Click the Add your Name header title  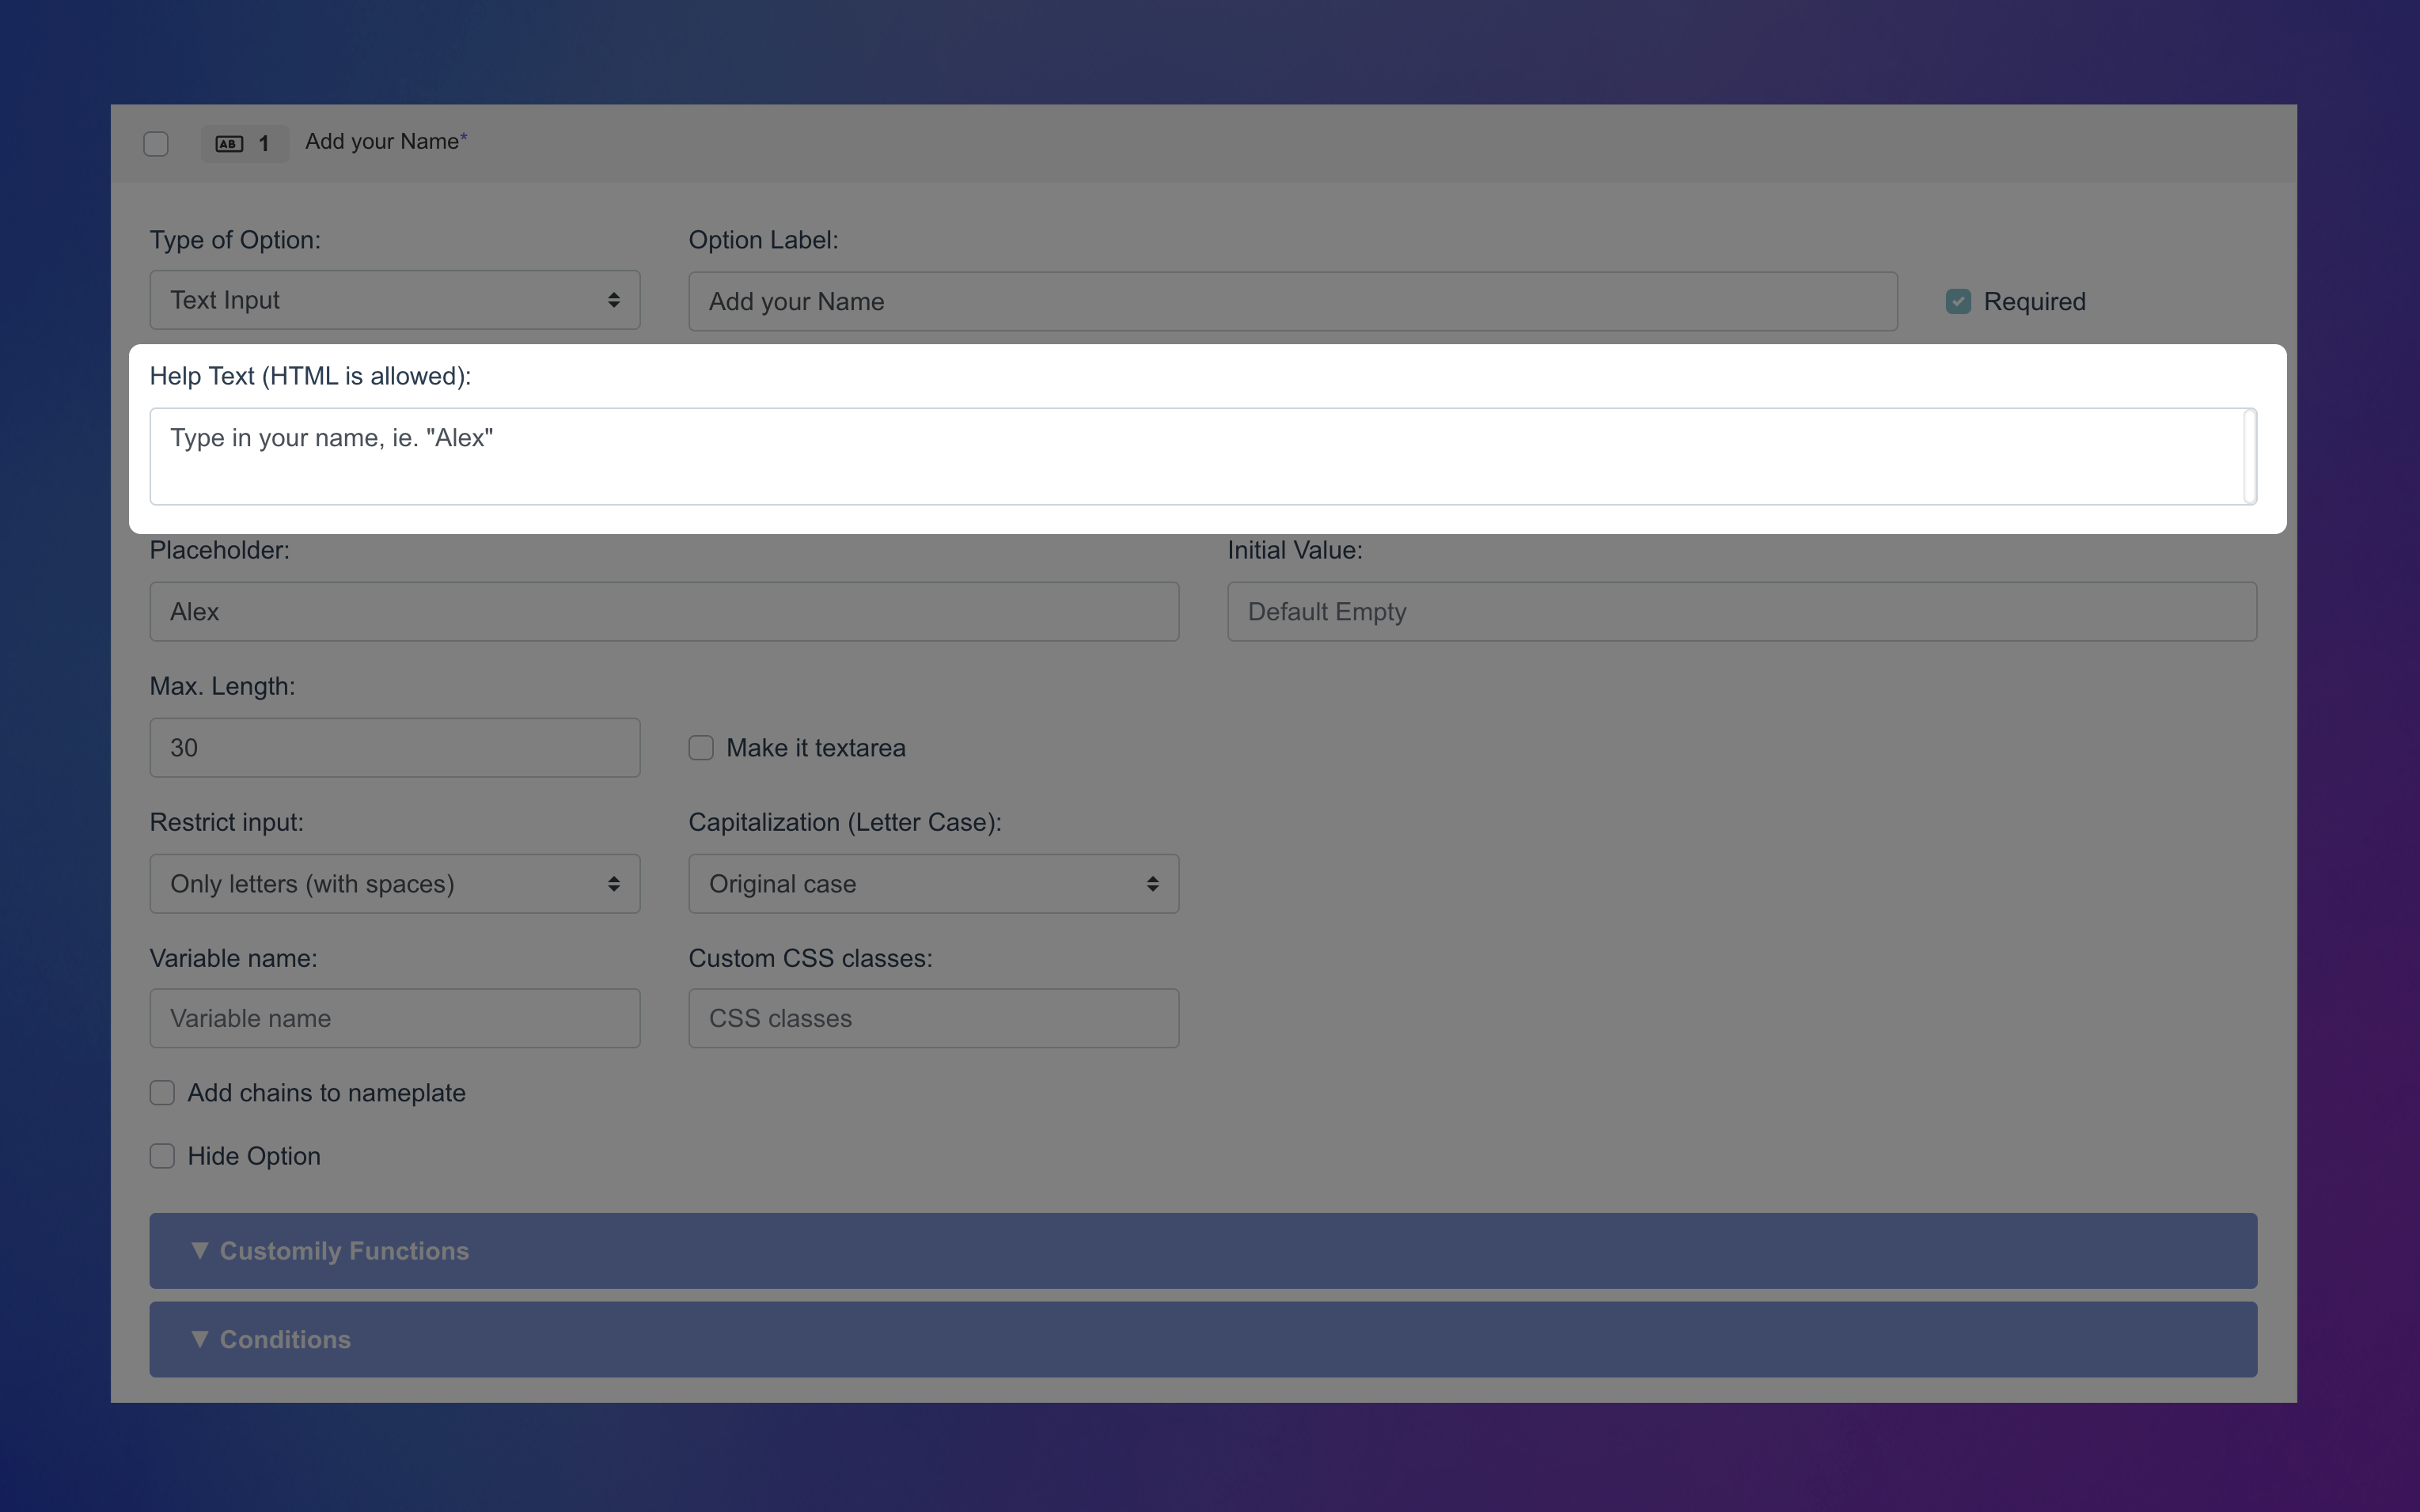(x=382, y=142)
